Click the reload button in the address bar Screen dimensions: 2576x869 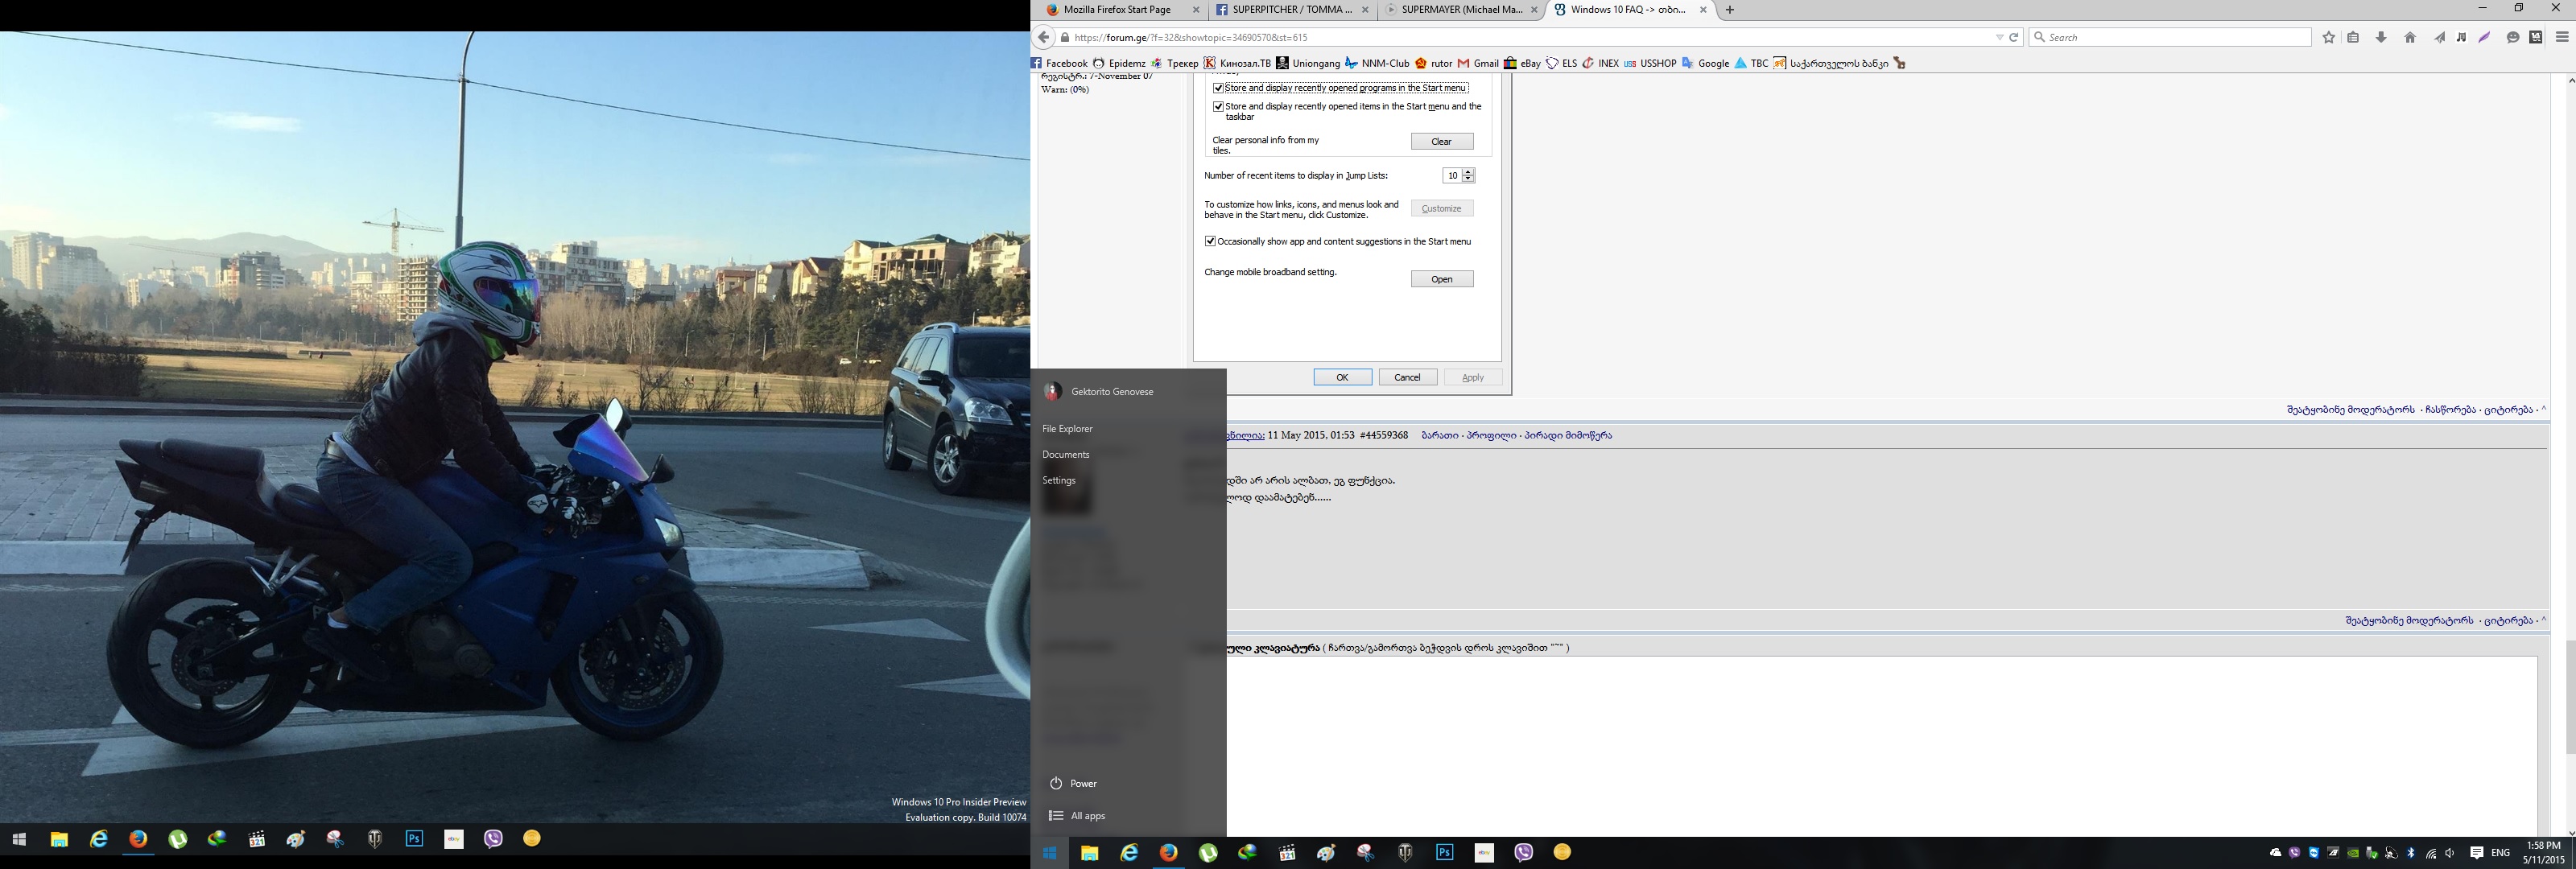[x=2014, y=37]
